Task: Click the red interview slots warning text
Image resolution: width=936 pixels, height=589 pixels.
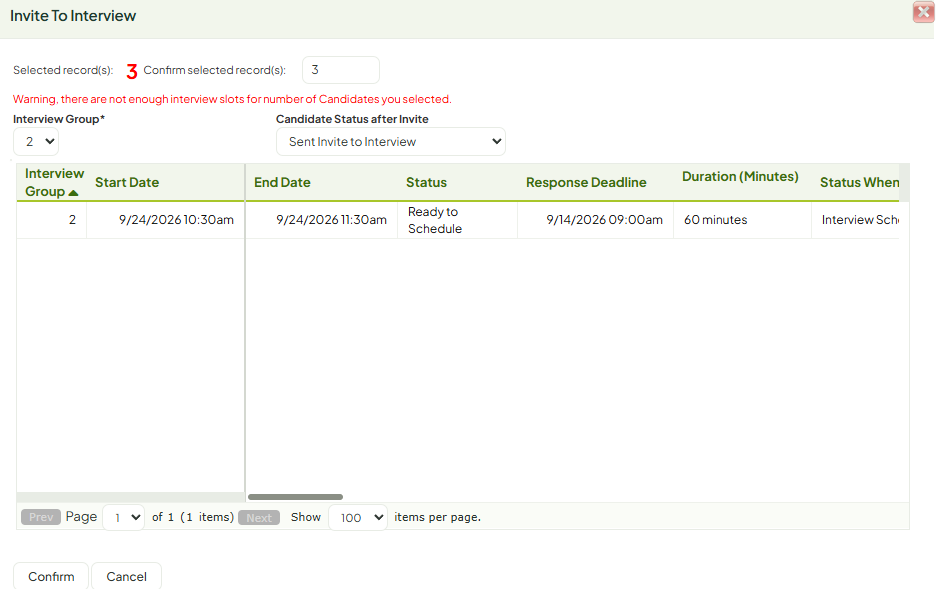Action: pos(232,99)
